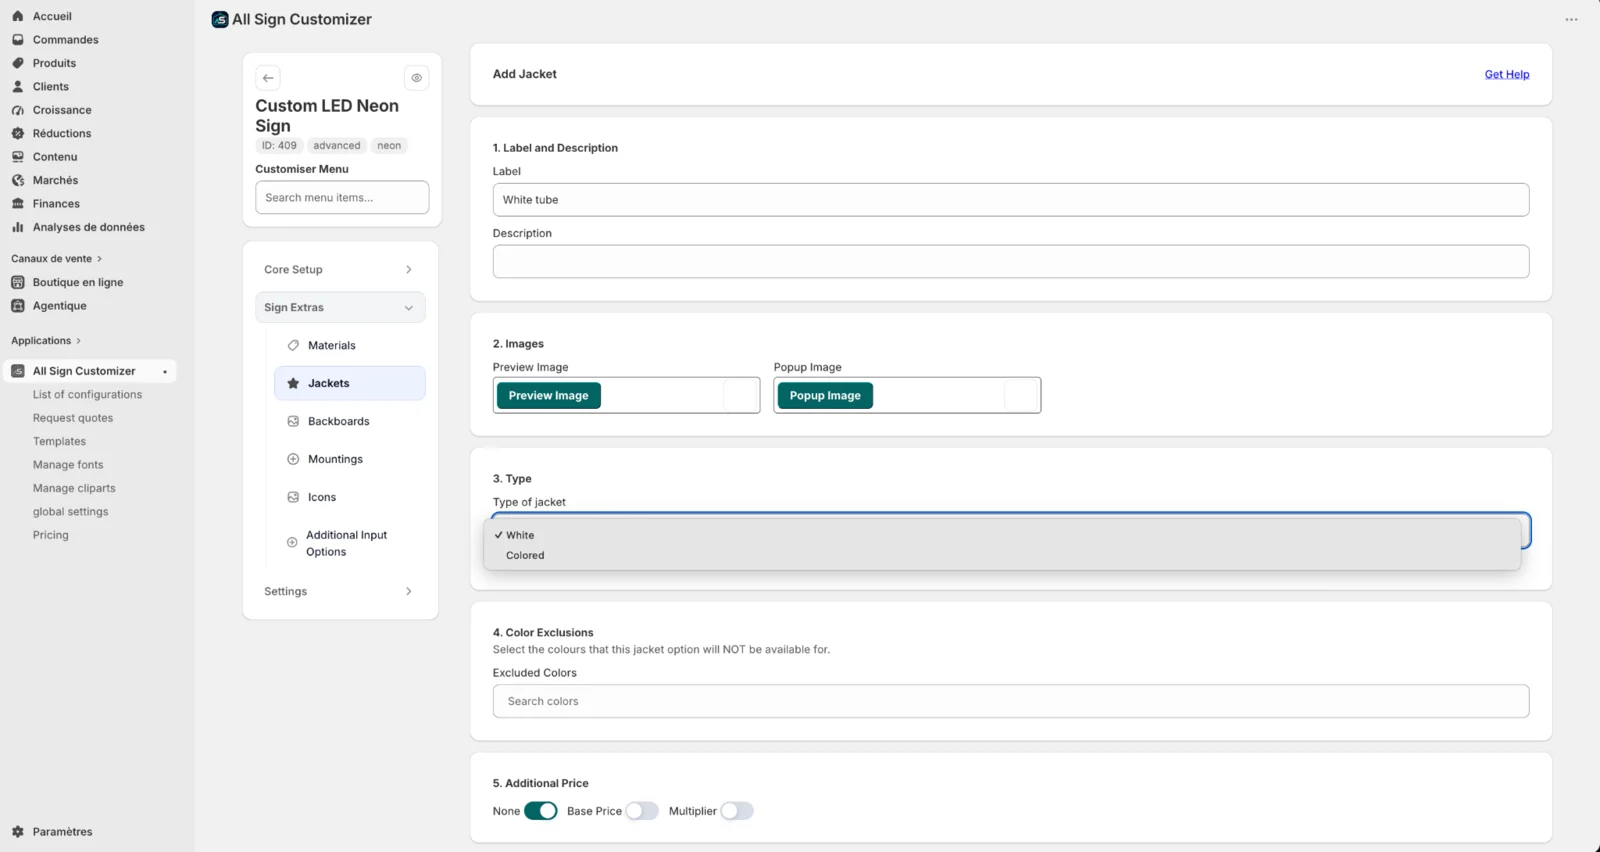The image size is (1600, 852).
Task: Click the Agentique icon in sidebar
Action: click(17, 306)
